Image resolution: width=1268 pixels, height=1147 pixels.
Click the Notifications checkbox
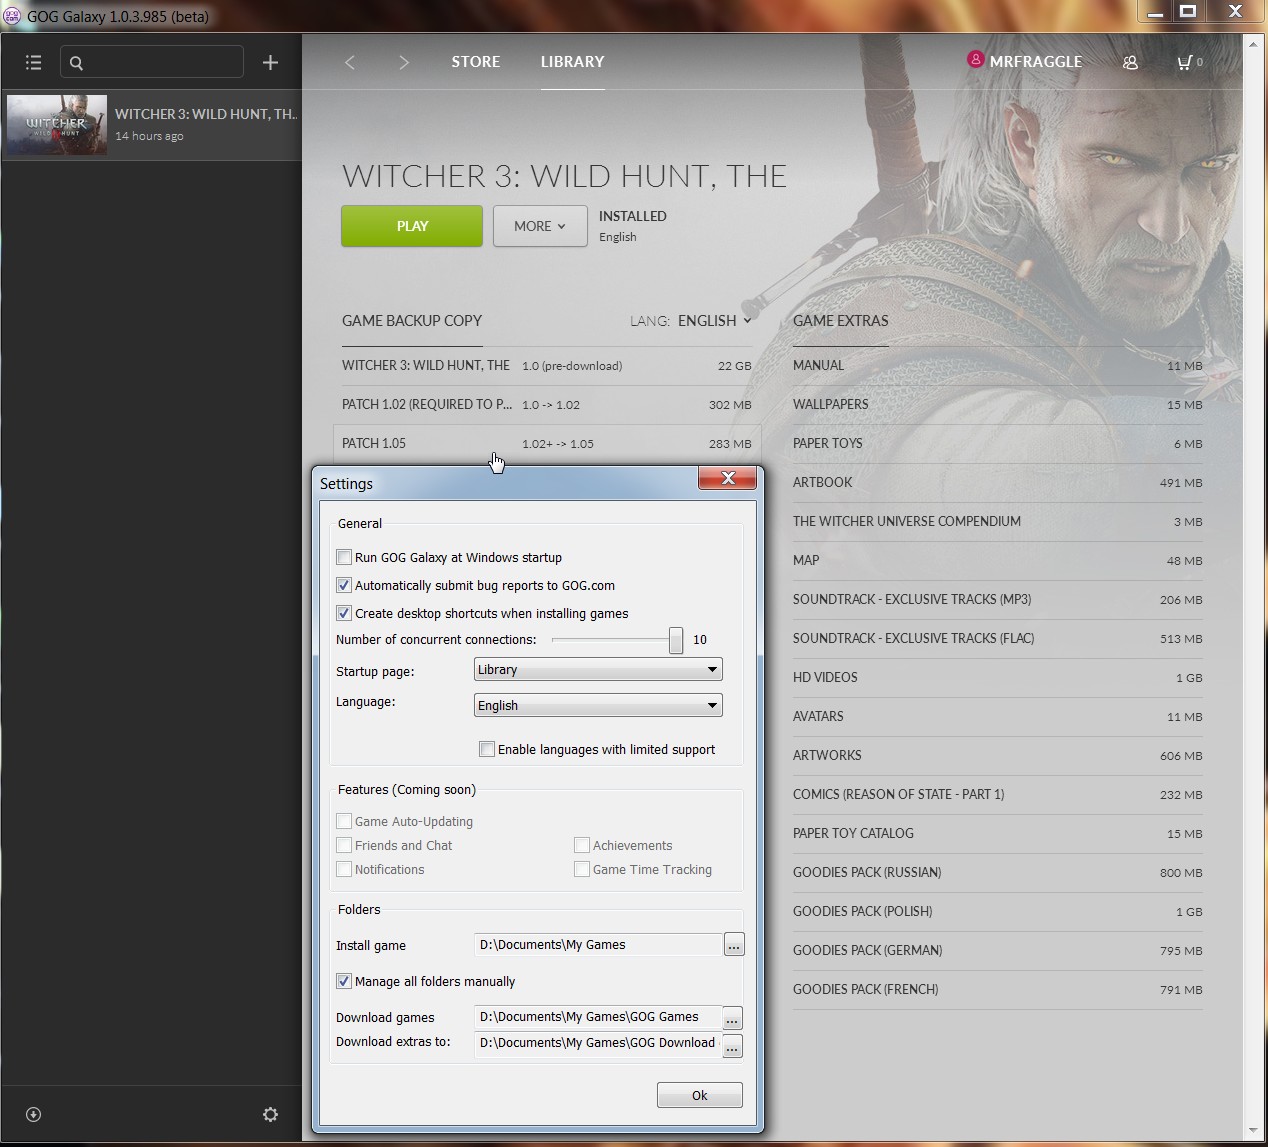(344, 869)
